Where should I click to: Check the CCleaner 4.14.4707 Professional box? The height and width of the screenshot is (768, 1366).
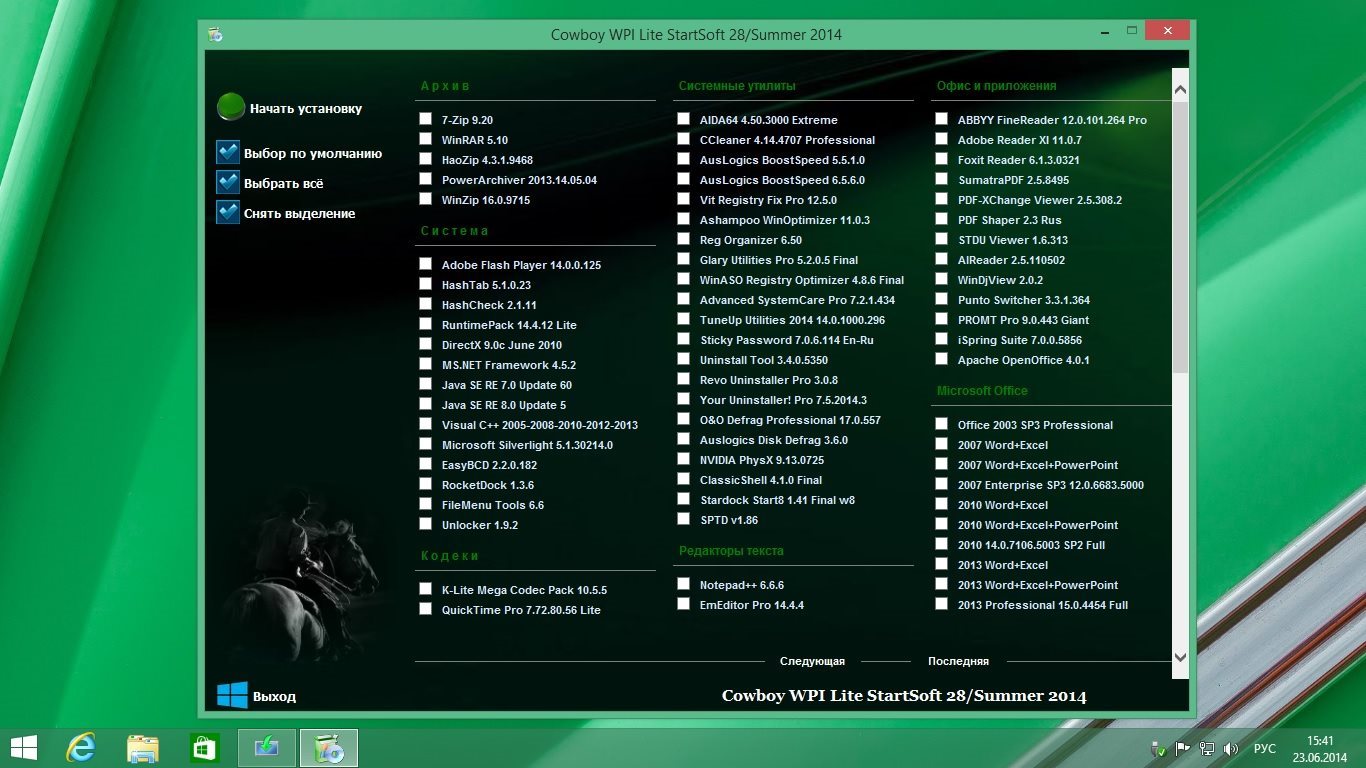coord(684,139)
